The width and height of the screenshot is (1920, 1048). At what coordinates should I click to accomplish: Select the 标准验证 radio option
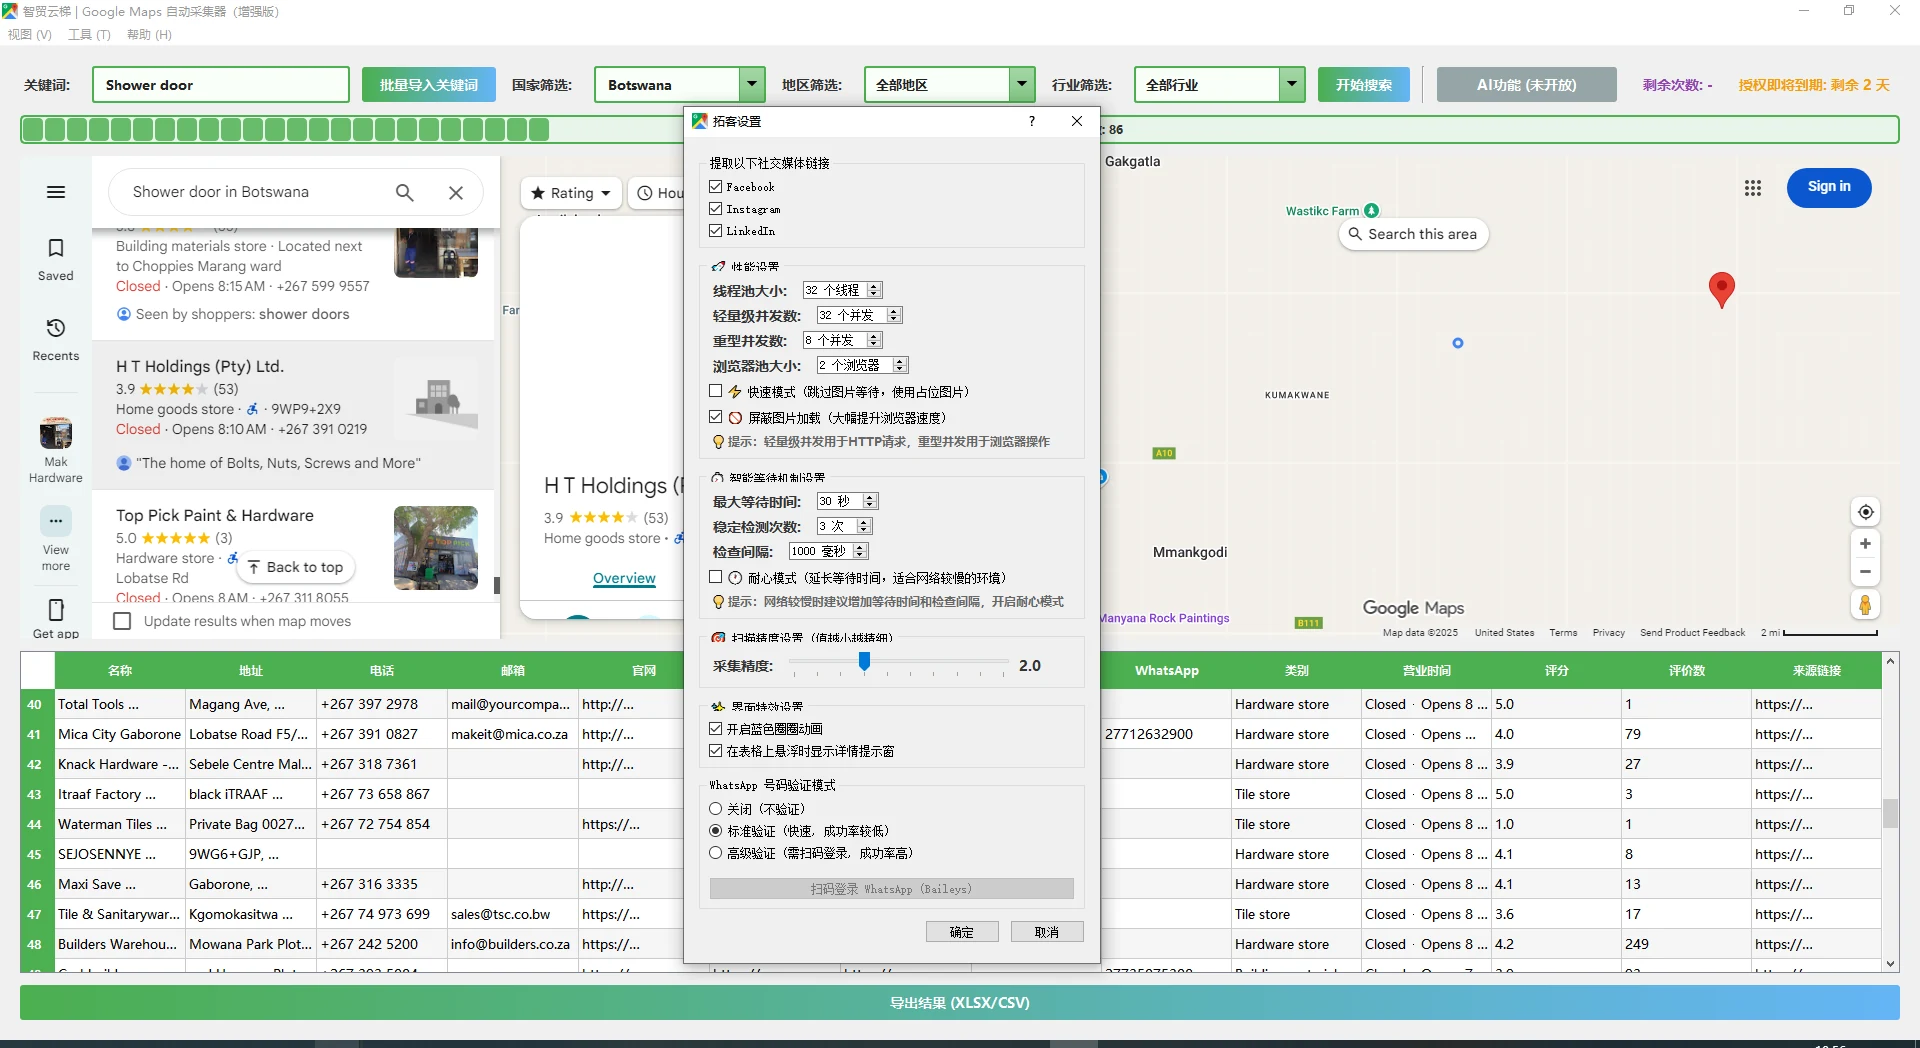pos(716,831)
